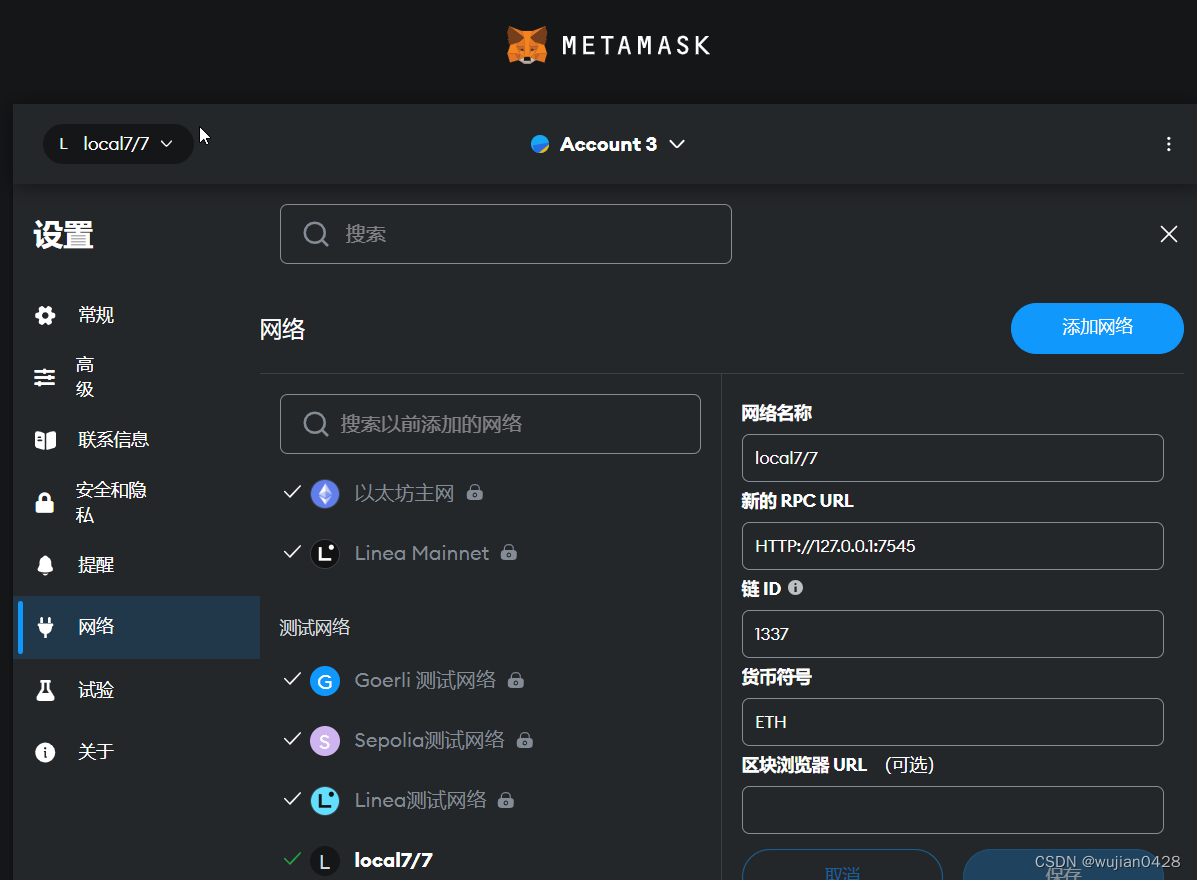Click the magnifier icon in settings search

(316, 234)
